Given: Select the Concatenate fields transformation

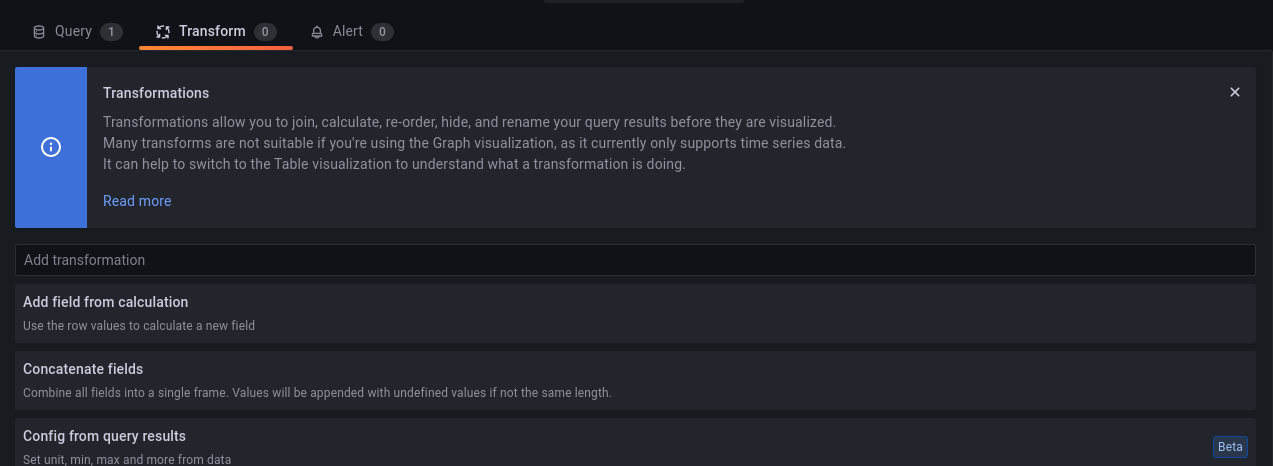Looking at the screenshot, I should click(x=83, y=369).
